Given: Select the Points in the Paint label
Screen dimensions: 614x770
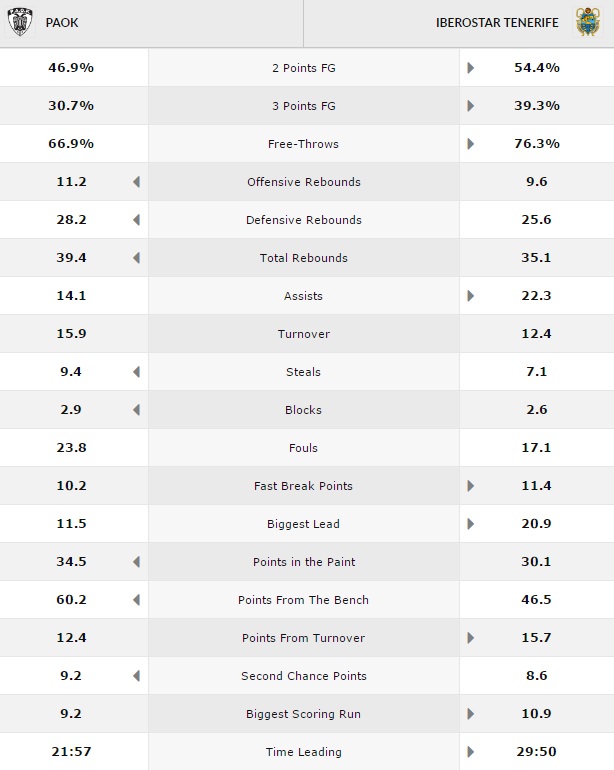Looking at the screenshot, I should pos(304,562).
